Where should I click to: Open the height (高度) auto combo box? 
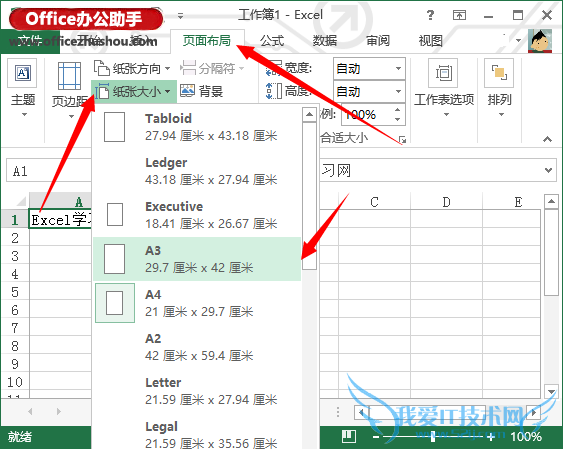369,92
